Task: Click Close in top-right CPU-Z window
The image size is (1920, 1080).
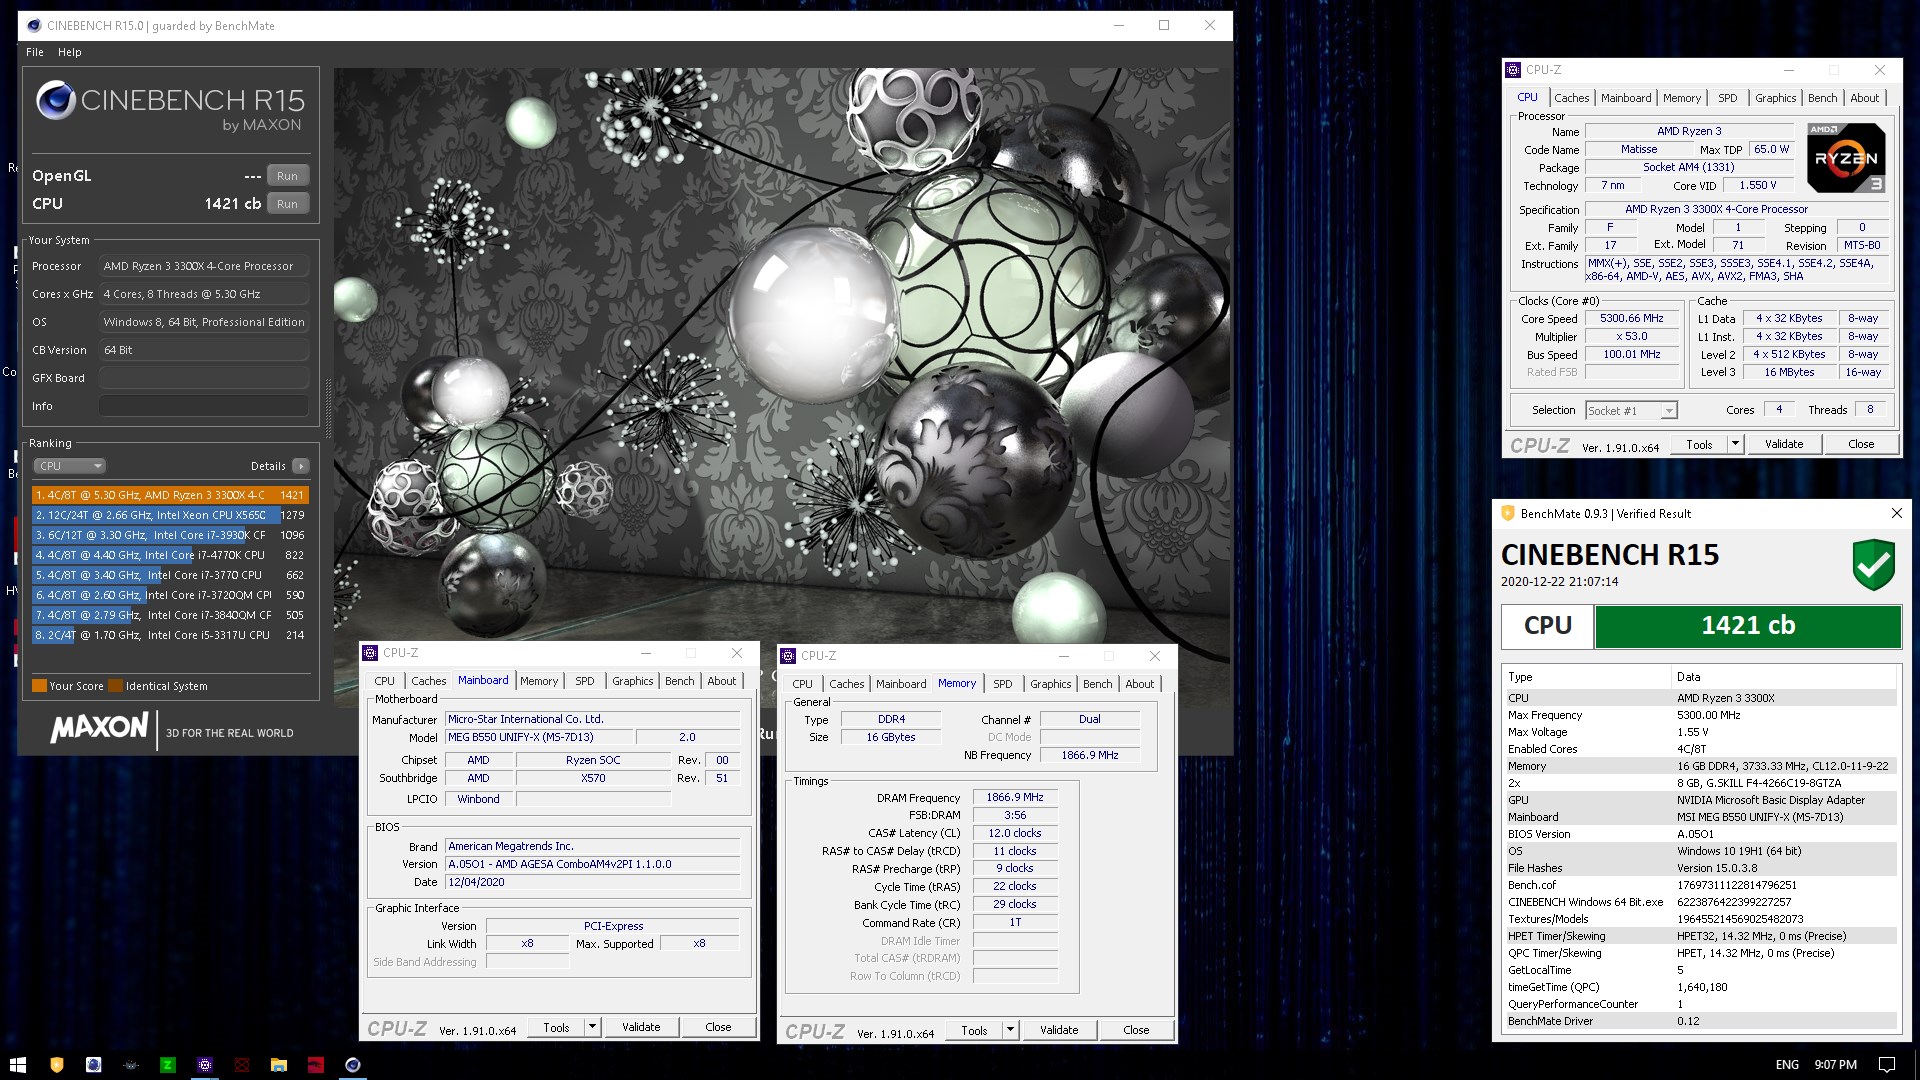Action: (1861, 444)
